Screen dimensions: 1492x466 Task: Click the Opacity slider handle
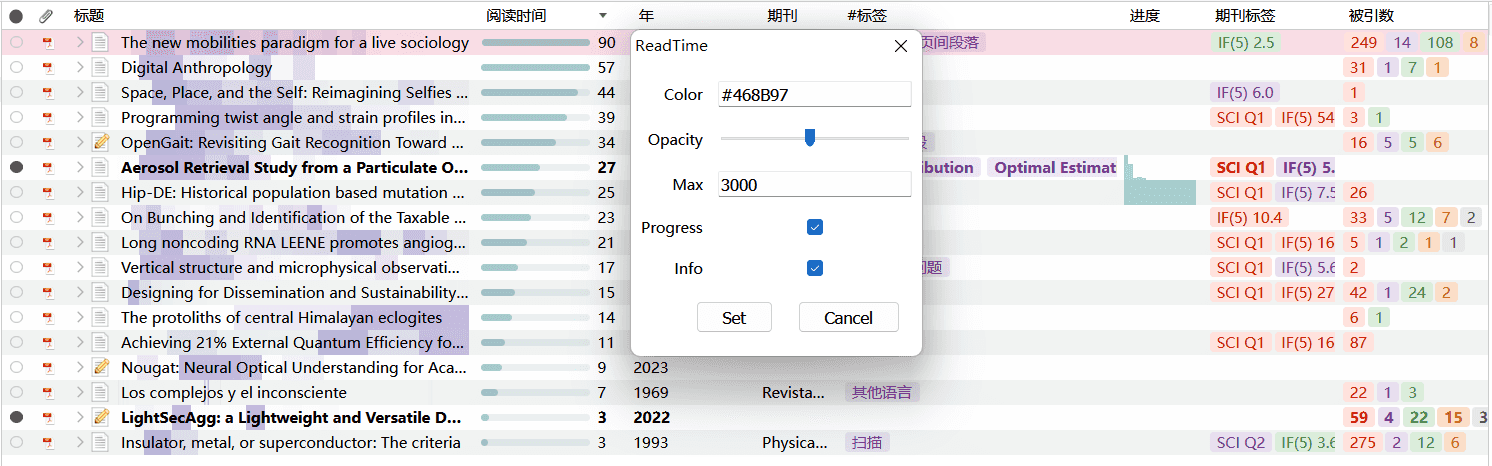click(x=810, y=138)
